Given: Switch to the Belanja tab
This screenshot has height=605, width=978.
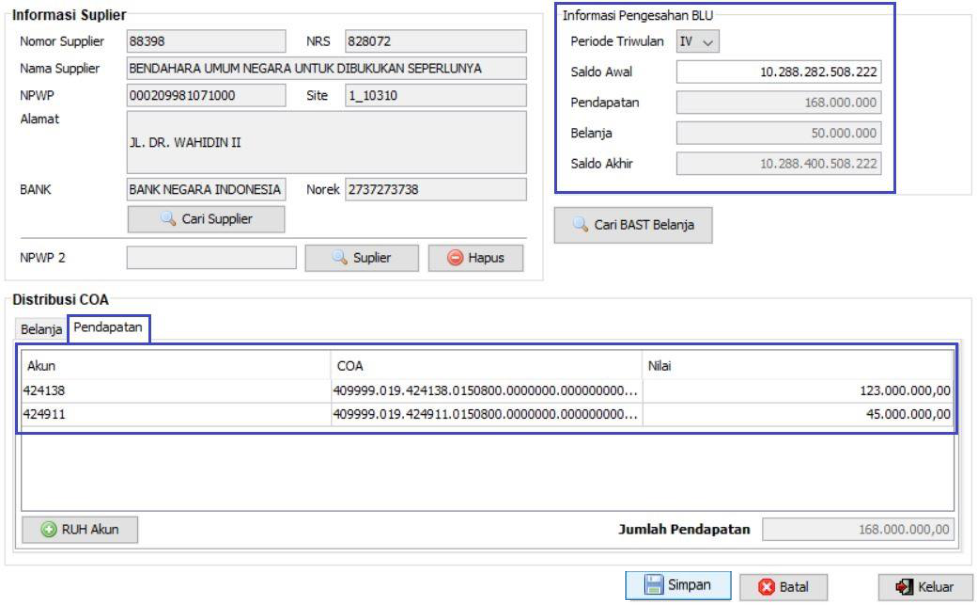Looking at the screenshot, I should point(41,329).
